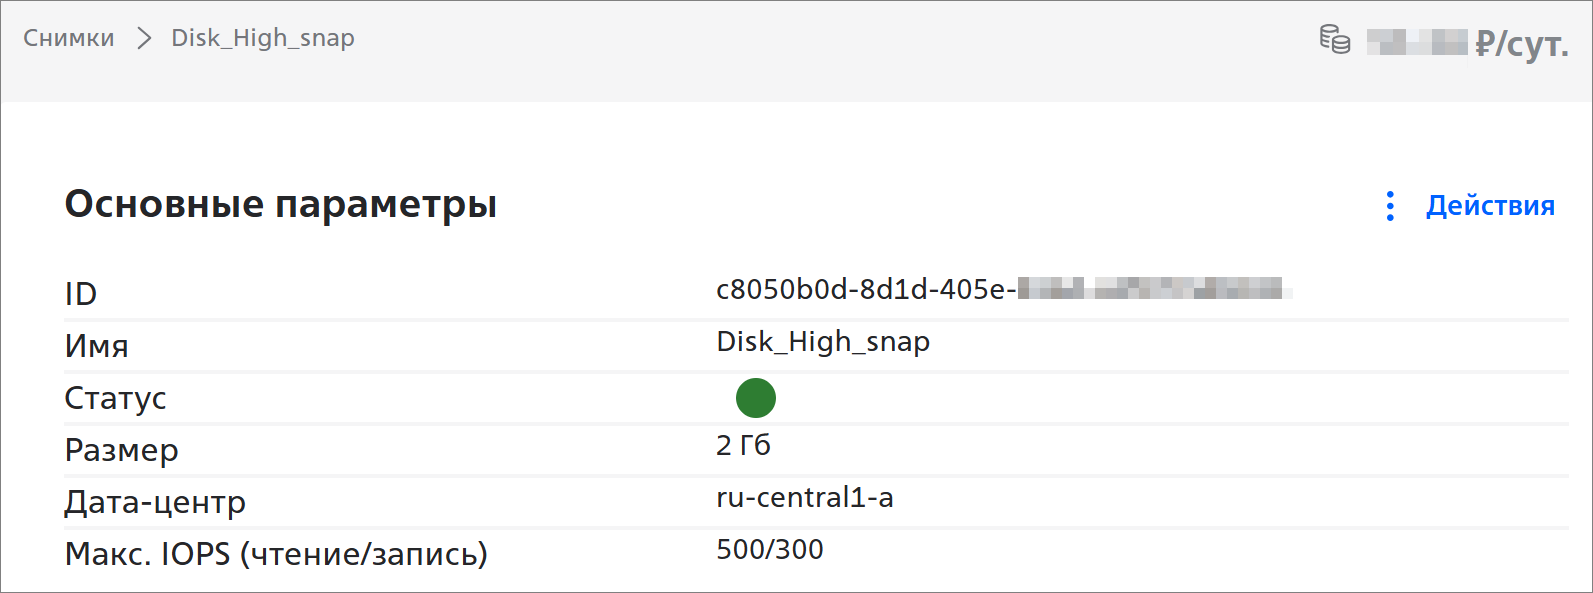The width and height of the screenshot is (1593, 593).
Task: Open the Действия actions link
Action: tap(1490, 205)
